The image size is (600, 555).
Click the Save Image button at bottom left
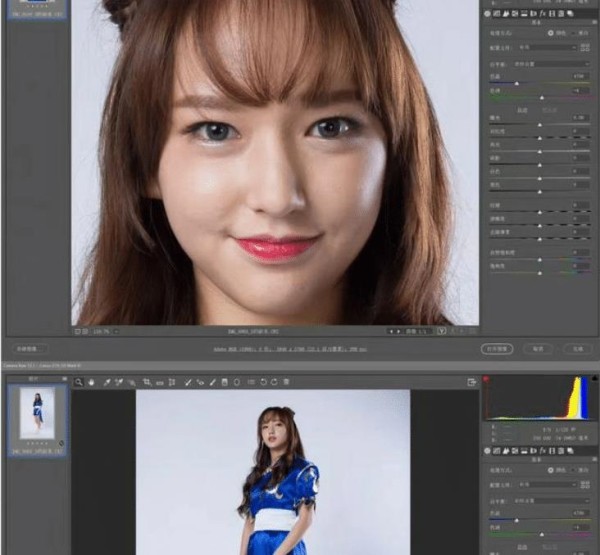tap(32, 349)
